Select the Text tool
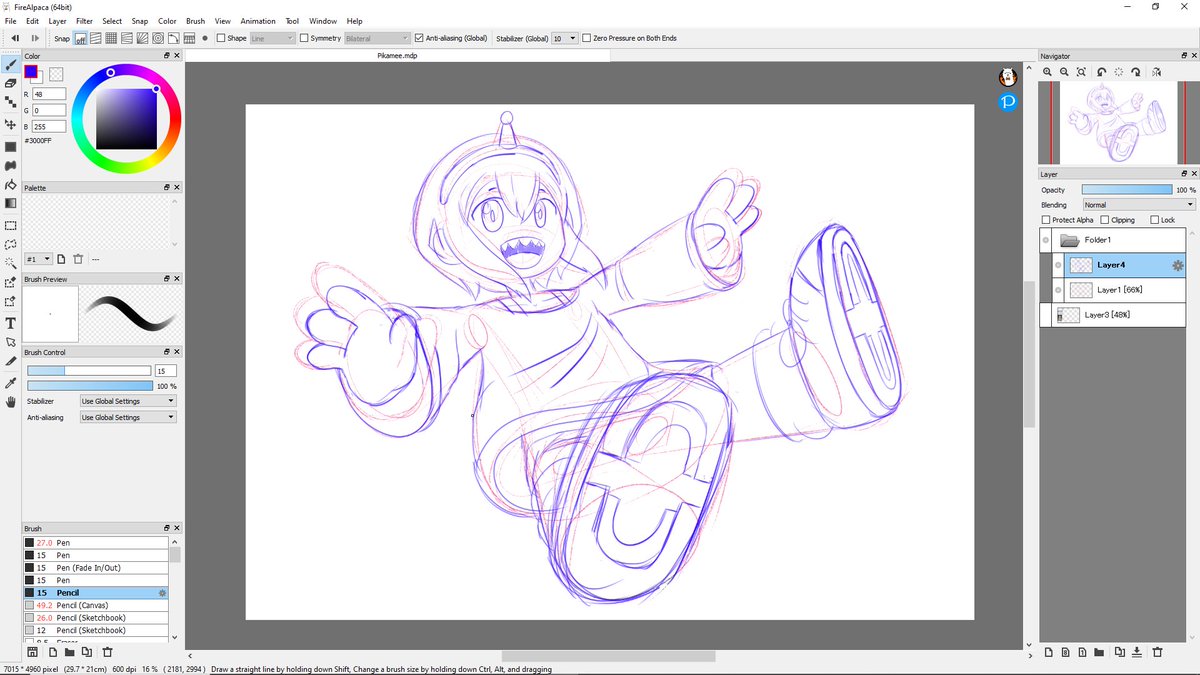This screenshot has width=1200, height=675. click(10, 323)
